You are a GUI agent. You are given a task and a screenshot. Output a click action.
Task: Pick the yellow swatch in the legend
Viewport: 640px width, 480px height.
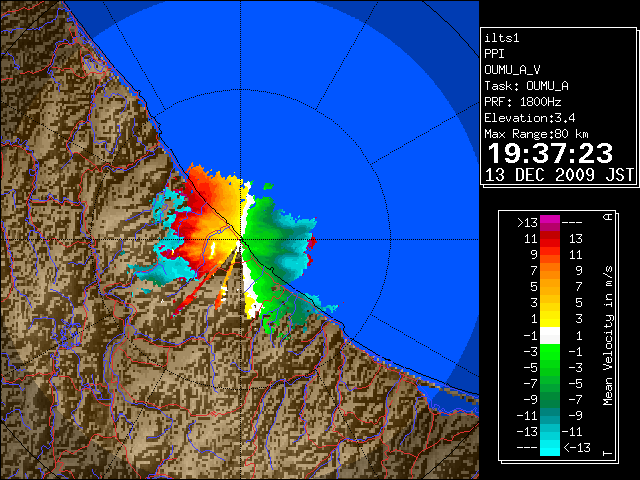click(x=550, y=318)
